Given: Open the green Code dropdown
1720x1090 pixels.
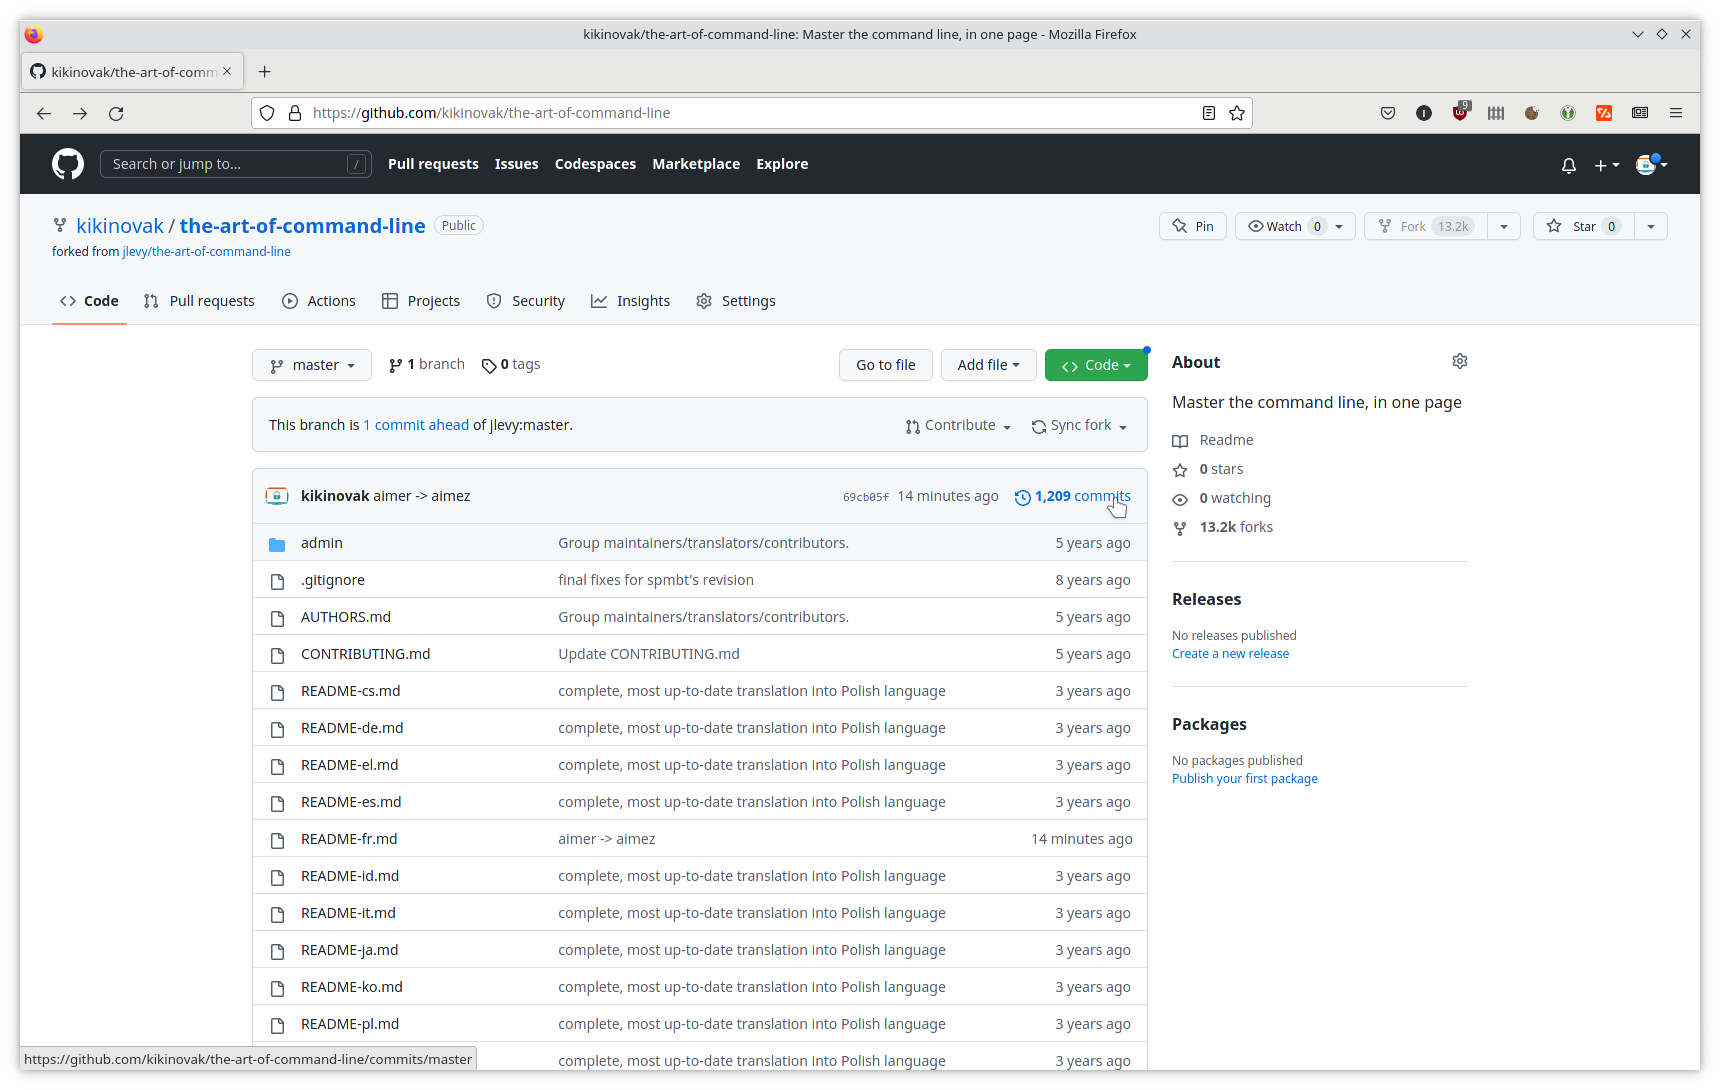Looking at the screenshot, I should (x=1096, y=365).
